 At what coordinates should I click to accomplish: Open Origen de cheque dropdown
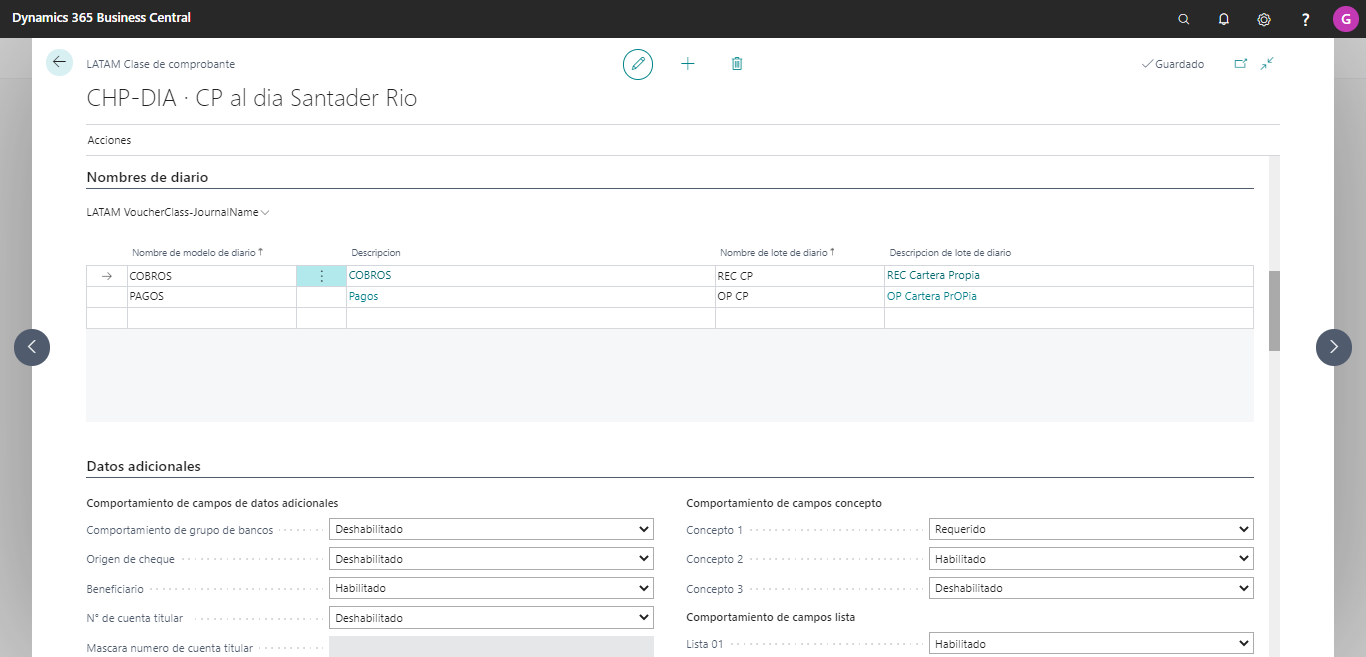click(491, 559)
